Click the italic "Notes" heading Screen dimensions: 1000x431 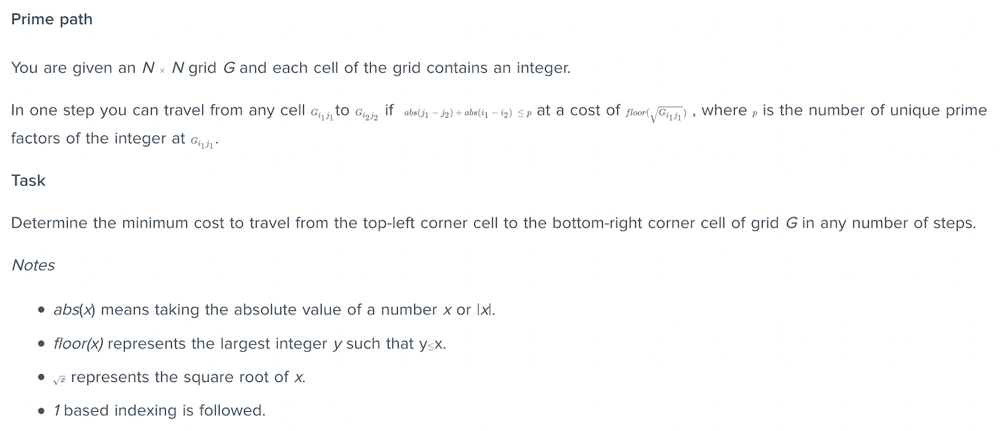(x=33, y=265)
